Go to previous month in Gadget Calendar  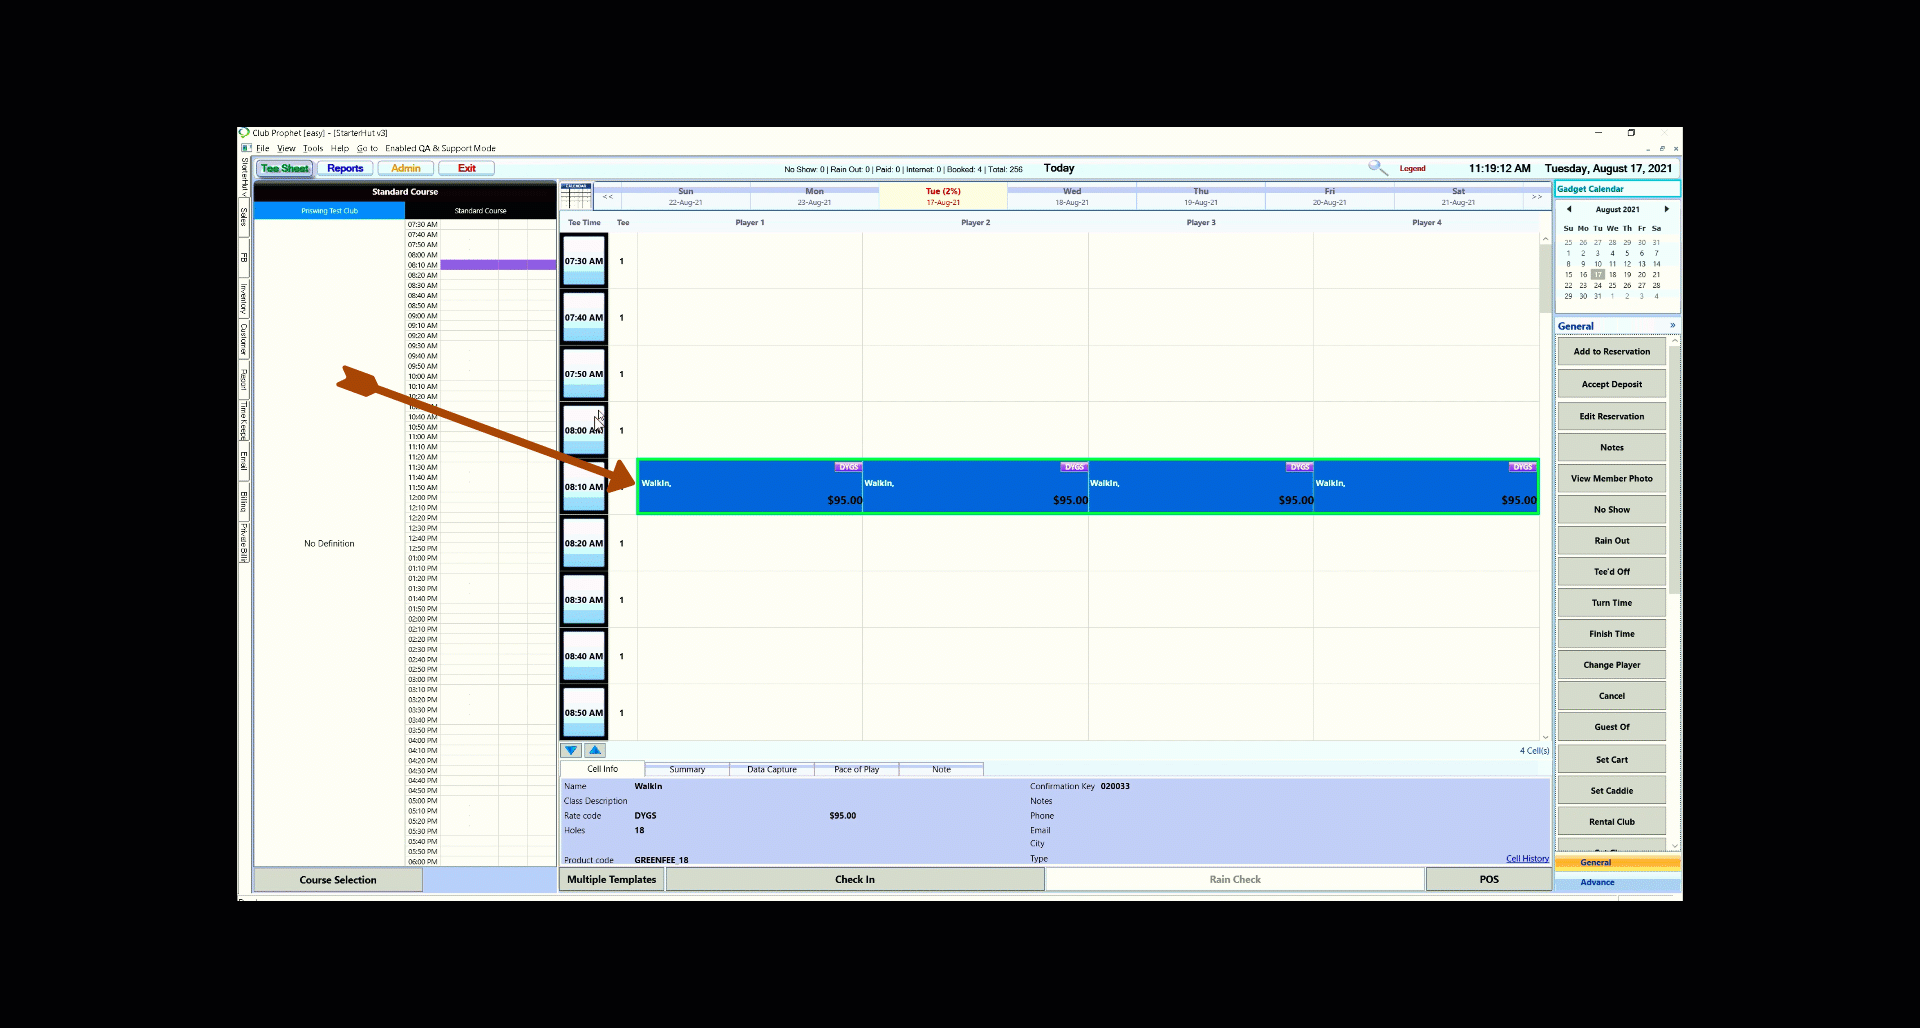click(1569, 209)
